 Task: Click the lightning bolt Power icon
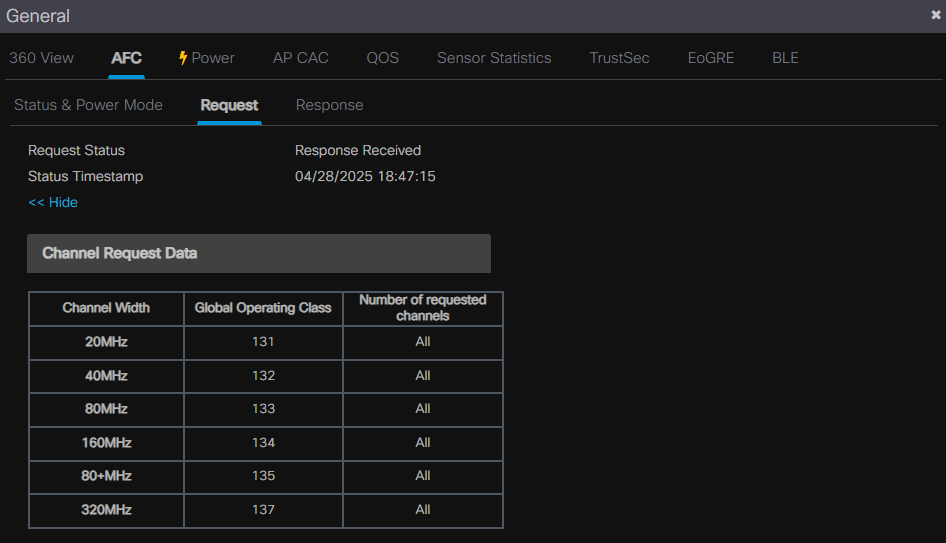click(x=183, y=58)
